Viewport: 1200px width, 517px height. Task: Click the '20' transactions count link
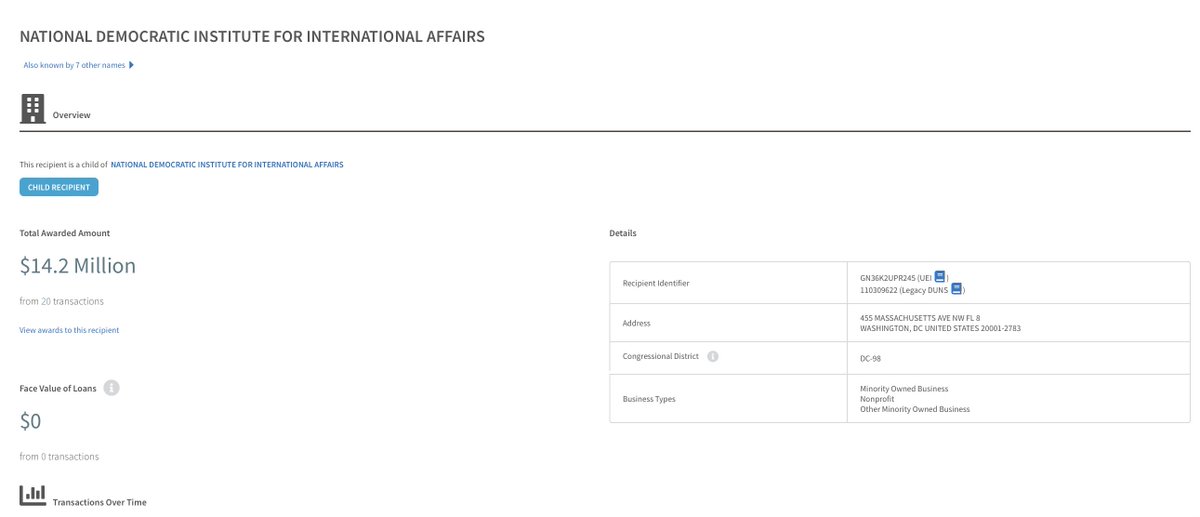click(x=46, y=301)
